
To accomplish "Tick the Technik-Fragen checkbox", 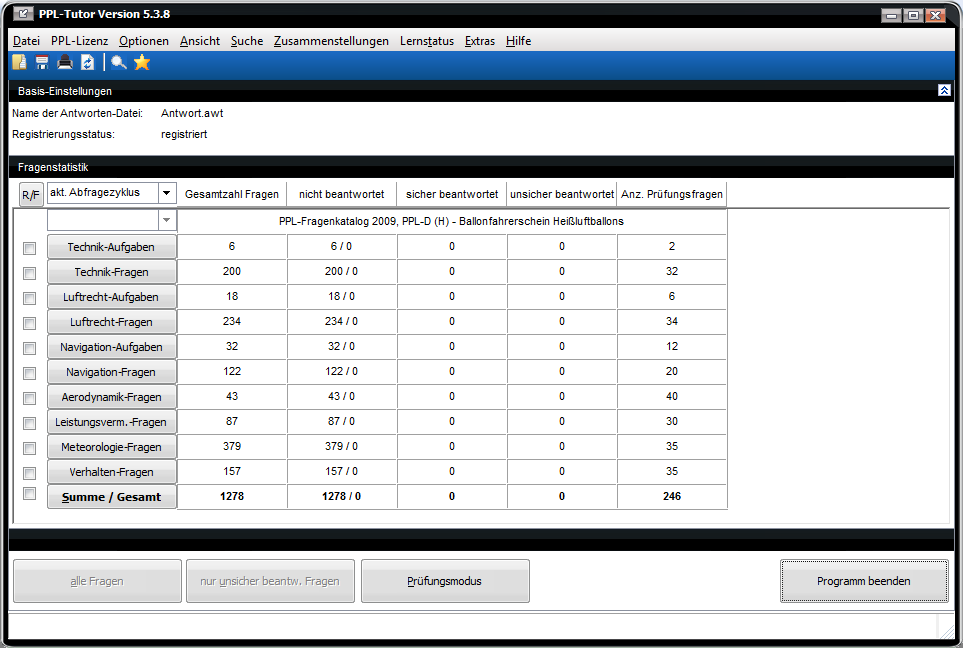I will [29, 273].
